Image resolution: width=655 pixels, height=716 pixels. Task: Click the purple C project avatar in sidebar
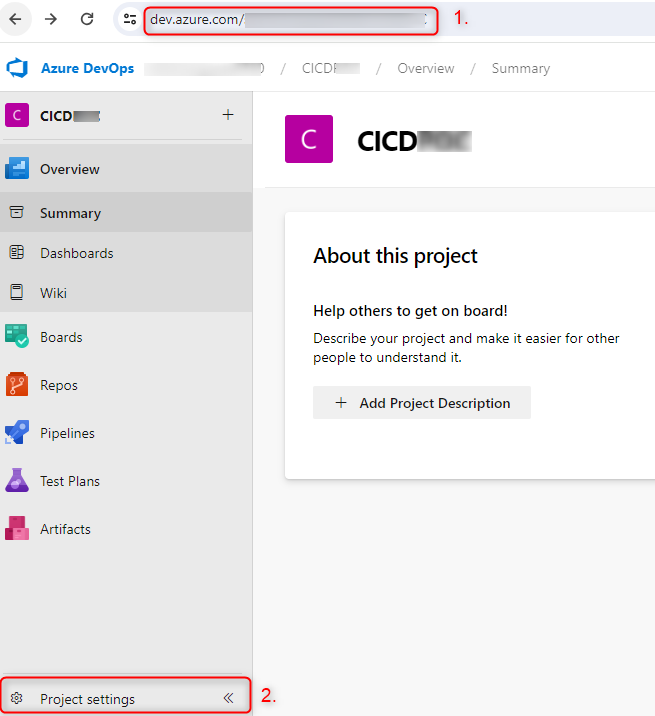17,115
